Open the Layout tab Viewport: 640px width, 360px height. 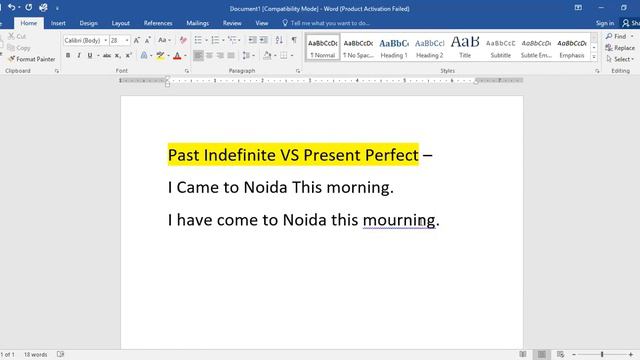coord(120,23)
